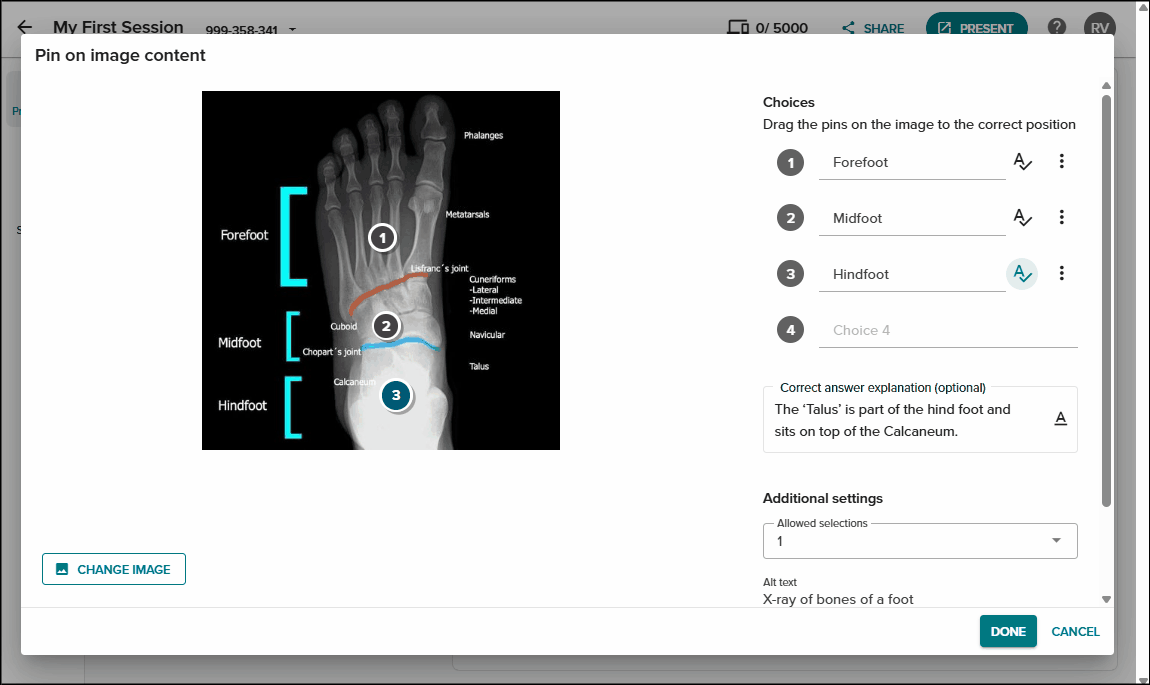
Task: Select pin 1 on the foot image
Action: [382, 238]
